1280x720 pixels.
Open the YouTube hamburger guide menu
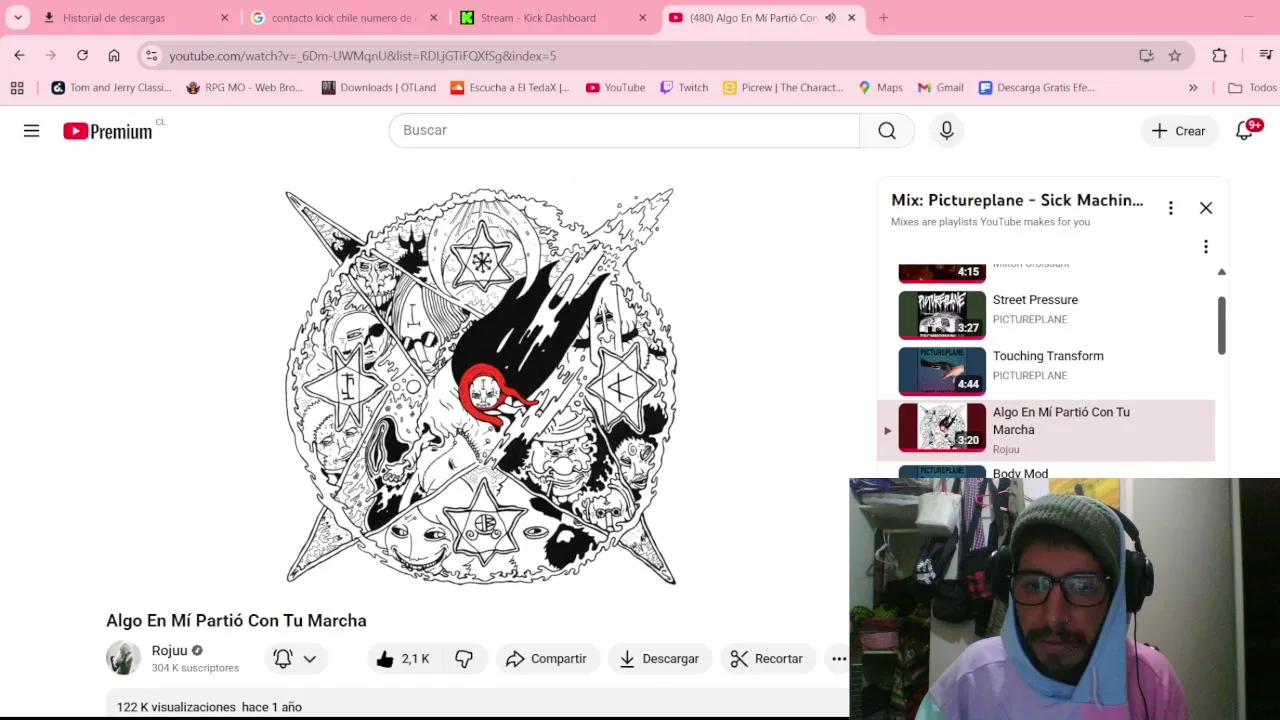[x=32, y=131]
